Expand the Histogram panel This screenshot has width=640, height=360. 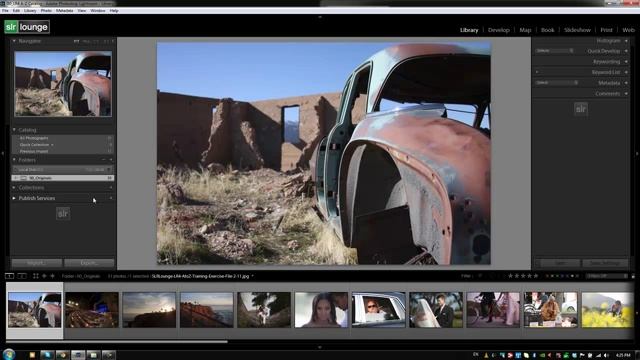(x=626, y=41)
